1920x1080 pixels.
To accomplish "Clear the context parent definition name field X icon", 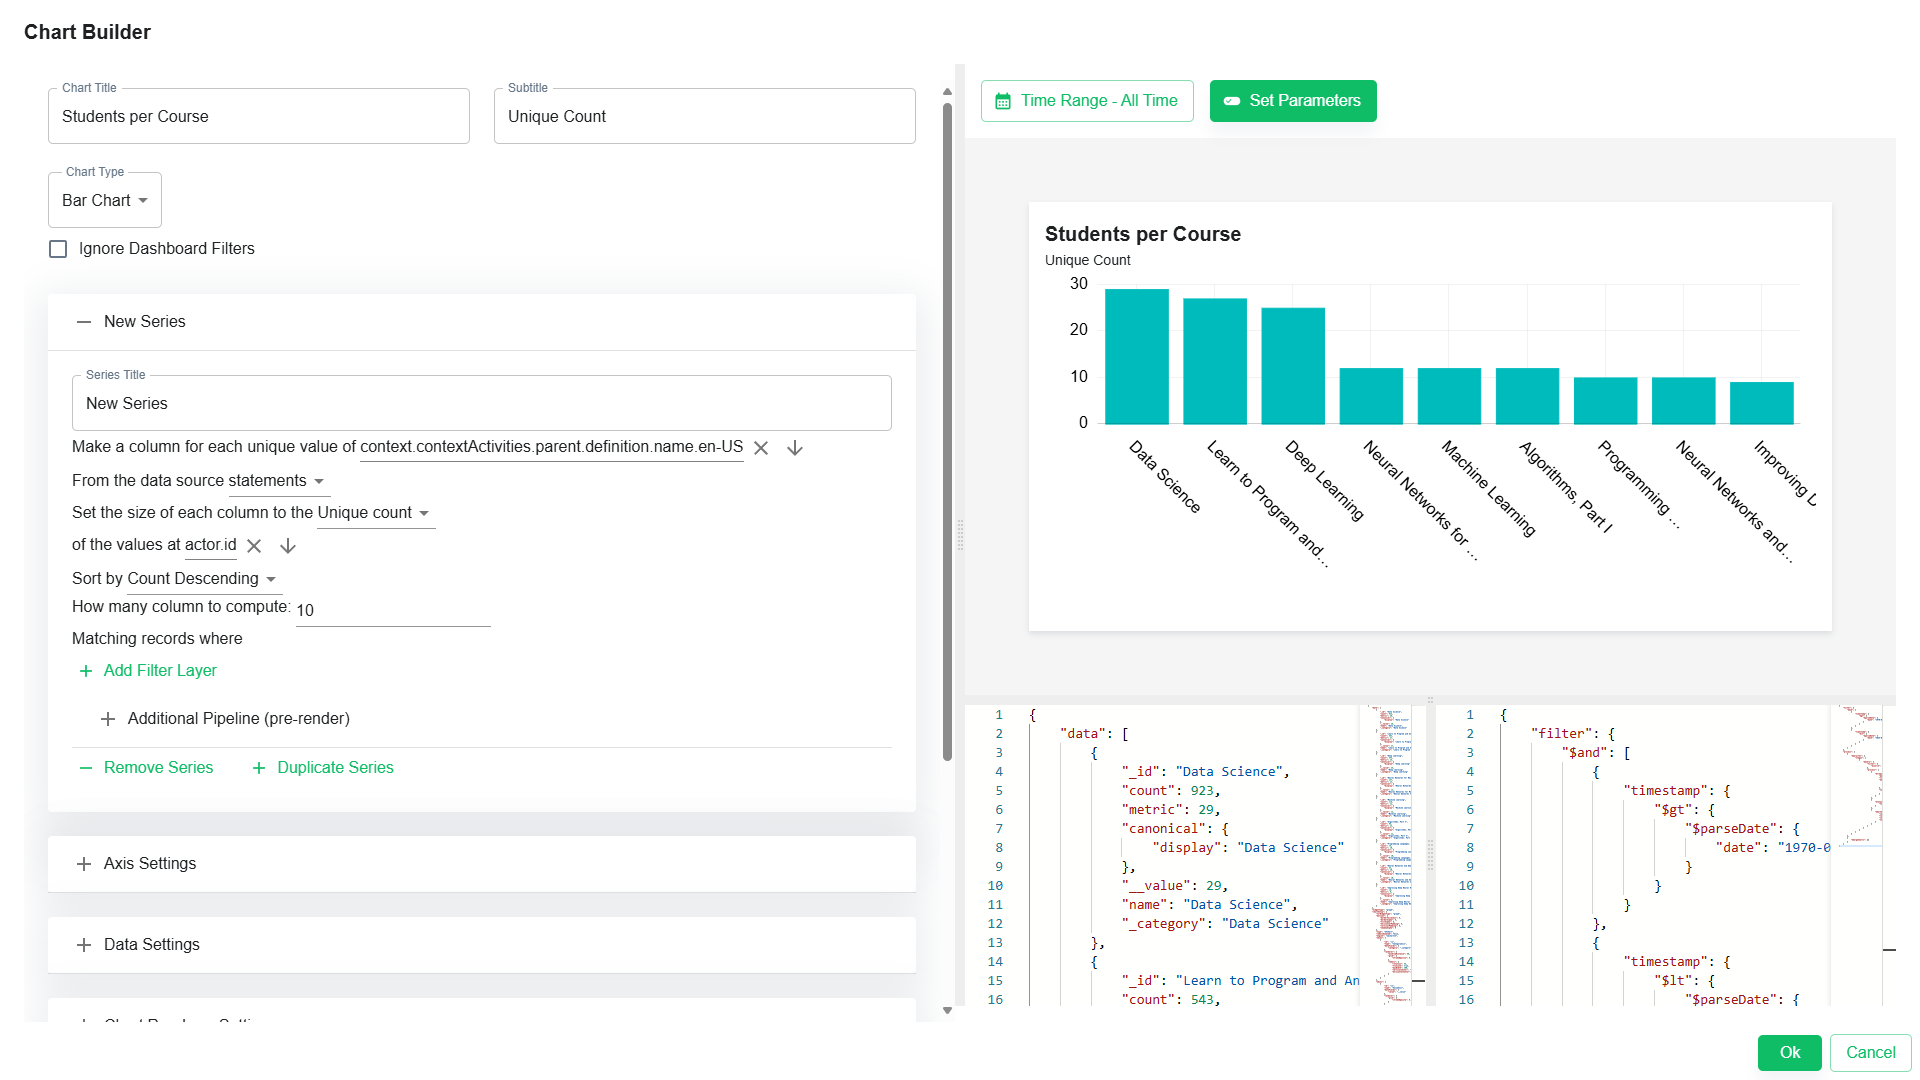I will 761,448.
